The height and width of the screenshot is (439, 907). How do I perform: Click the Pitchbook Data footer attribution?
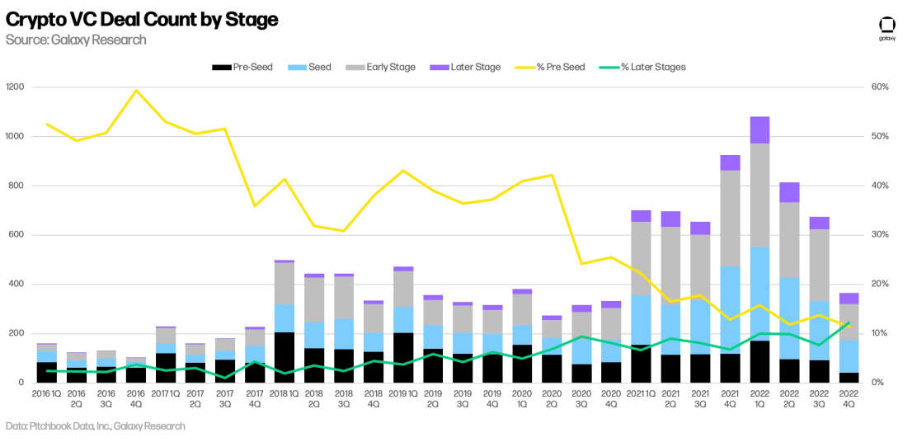(95, 426)
